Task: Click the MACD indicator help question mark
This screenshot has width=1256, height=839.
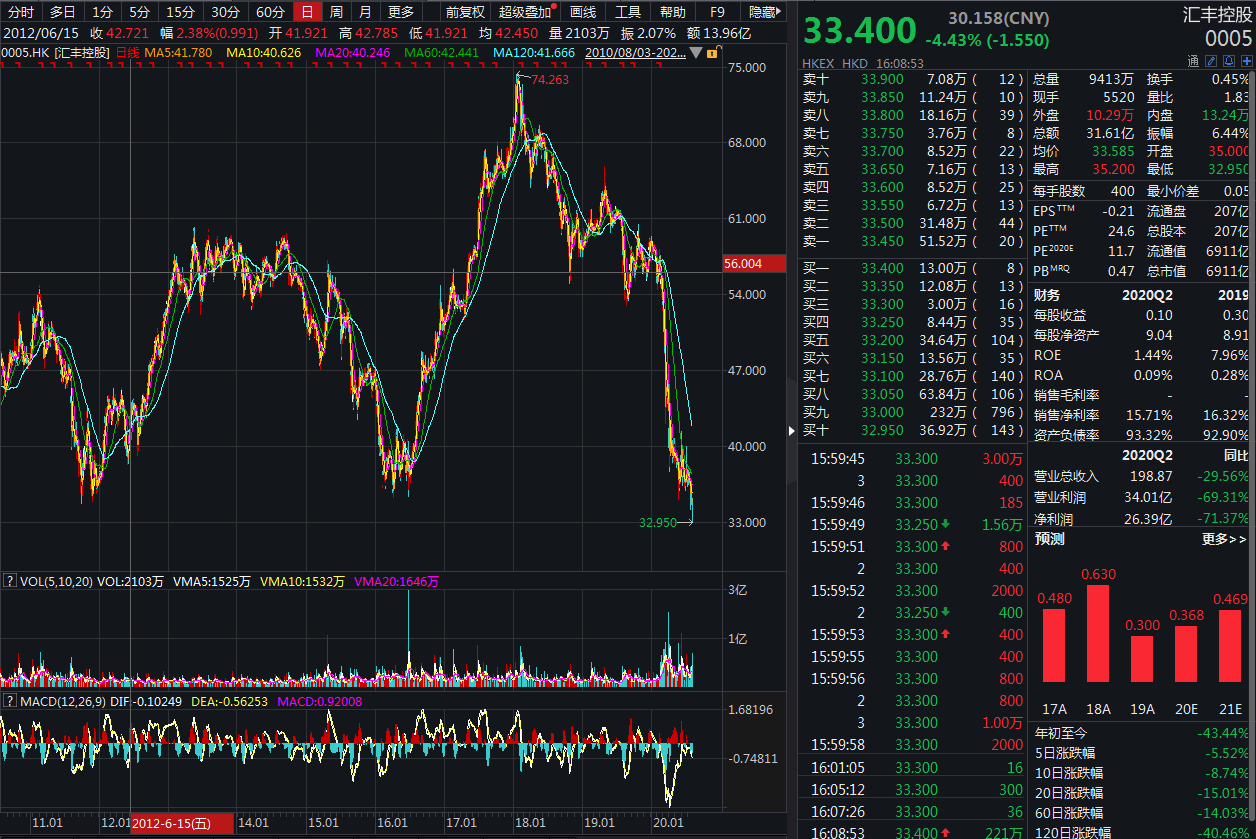Action: coord(9,701)
